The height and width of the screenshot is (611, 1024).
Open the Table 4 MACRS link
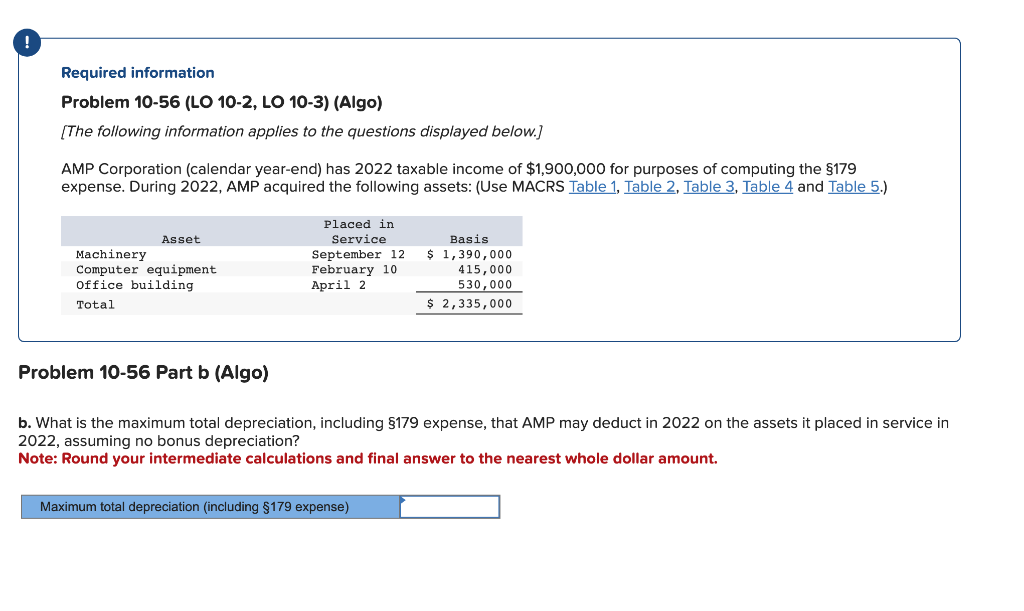[768, 186]
